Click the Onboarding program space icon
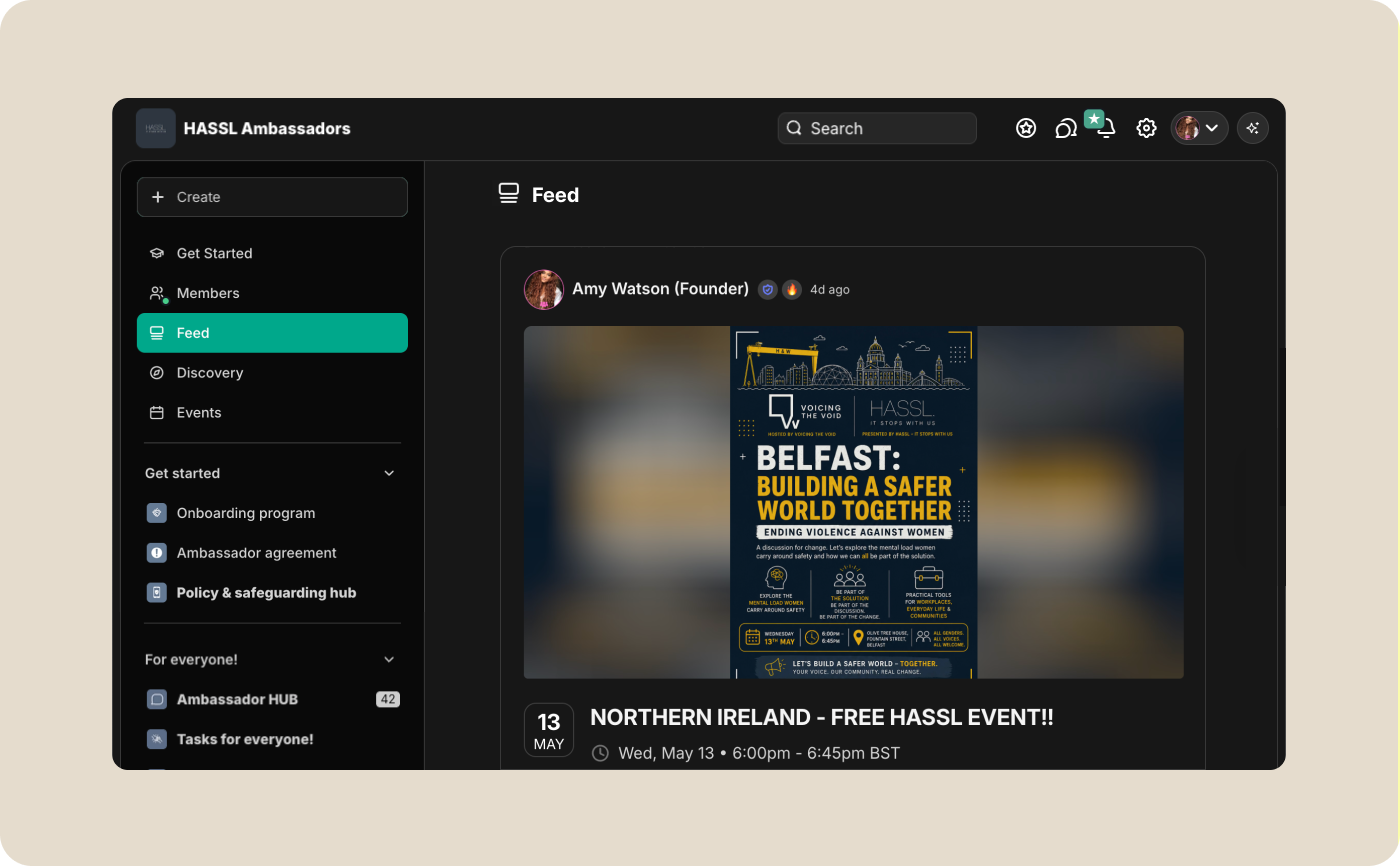Screen dimensions: 1400x866 [156, 513]
